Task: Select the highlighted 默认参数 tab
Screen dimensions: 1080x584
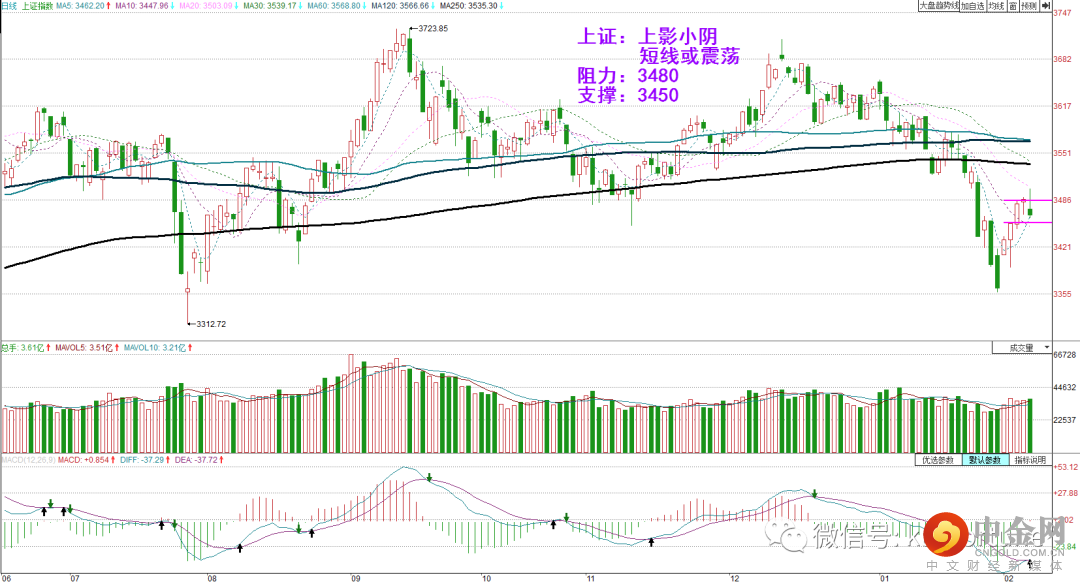Action: 984,459
